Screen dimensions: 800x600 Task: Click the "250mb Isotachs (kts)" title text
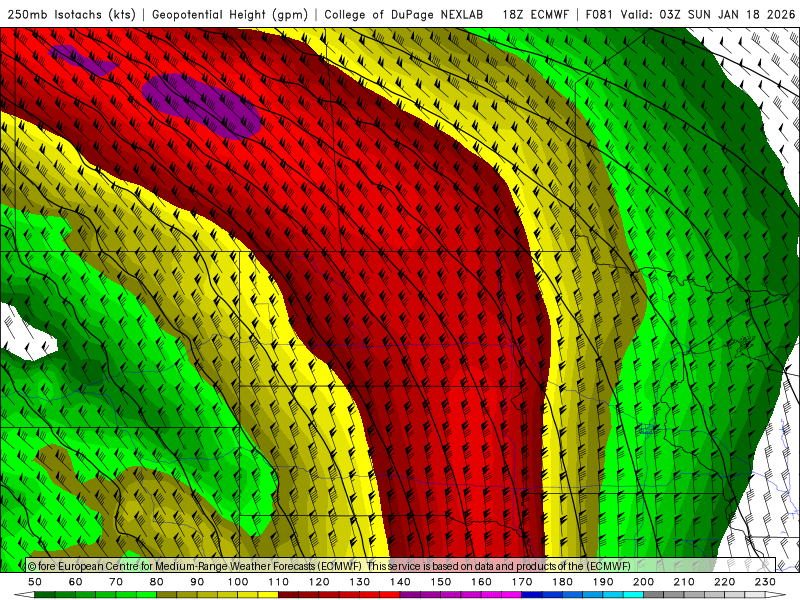(72, 14)
